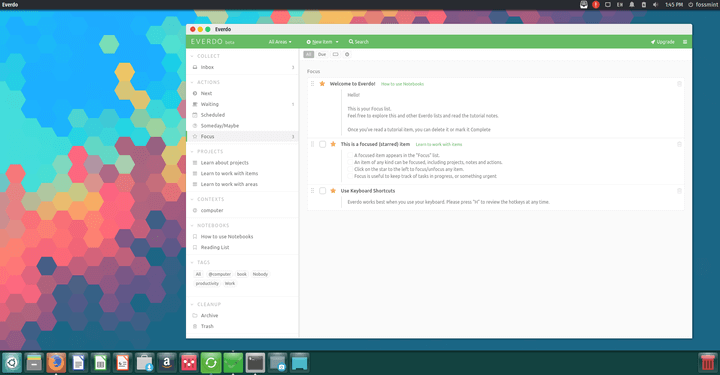Click trash icon on Use Keyboard Shortcuts row
The image size is (720, 375).
pos(679,191)
